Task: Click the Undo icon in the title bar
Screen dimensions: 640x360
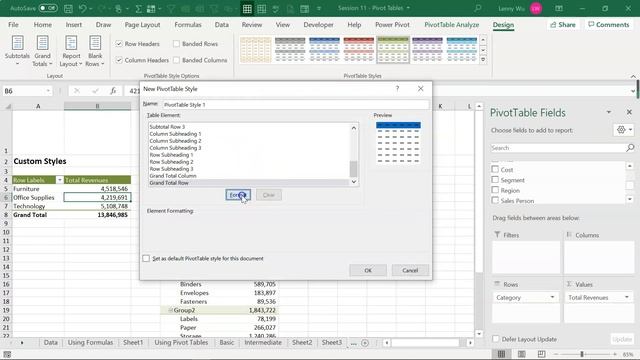Action: point(83,8)
